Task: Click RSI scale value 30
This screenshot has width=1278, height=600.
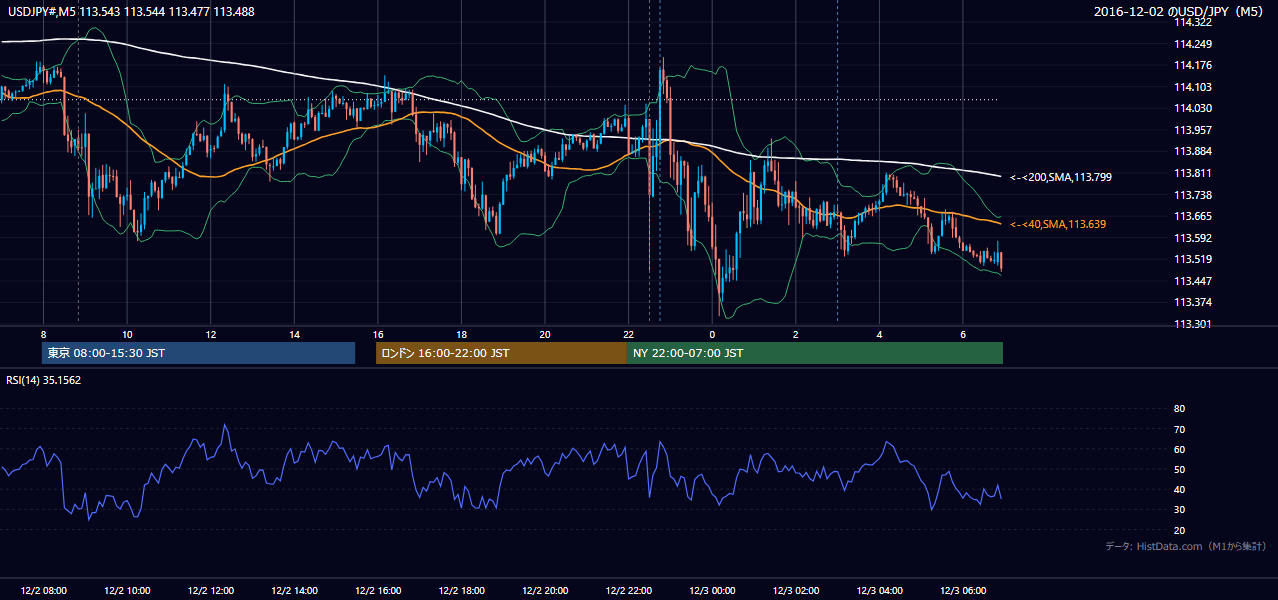Action: pos(1179,510)
